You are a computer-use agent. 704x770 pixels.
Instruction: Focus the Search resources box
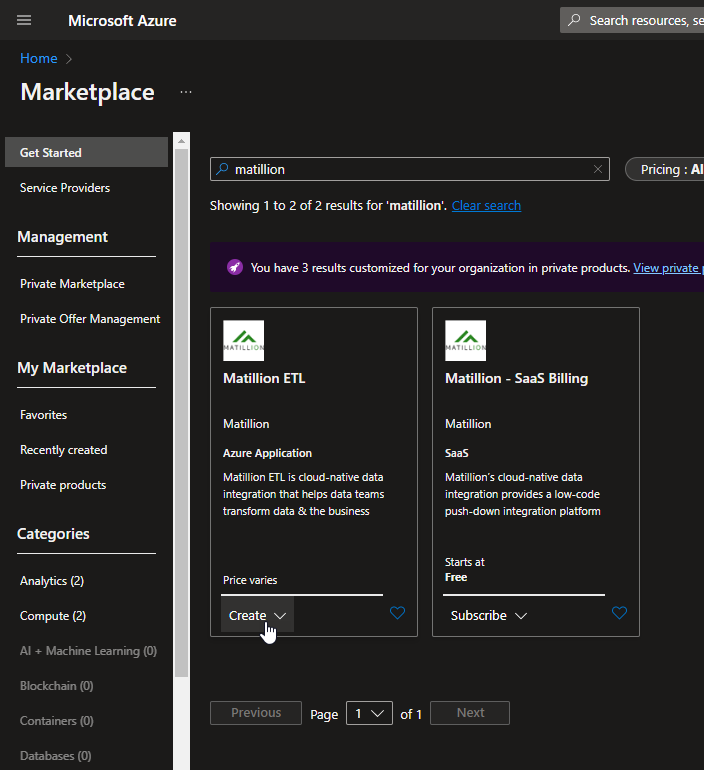632,20
